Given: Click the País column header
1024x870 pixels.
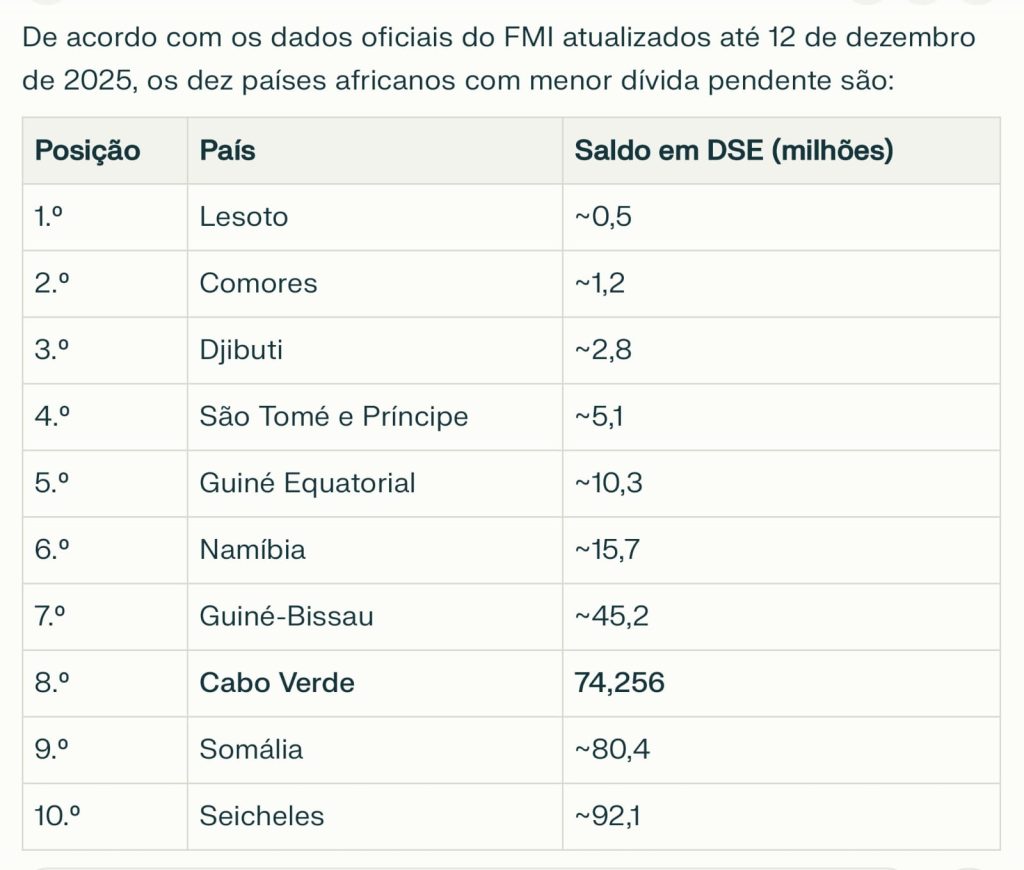Looking at the screenshot, I should pyautogui.click(x=228, y=151).
